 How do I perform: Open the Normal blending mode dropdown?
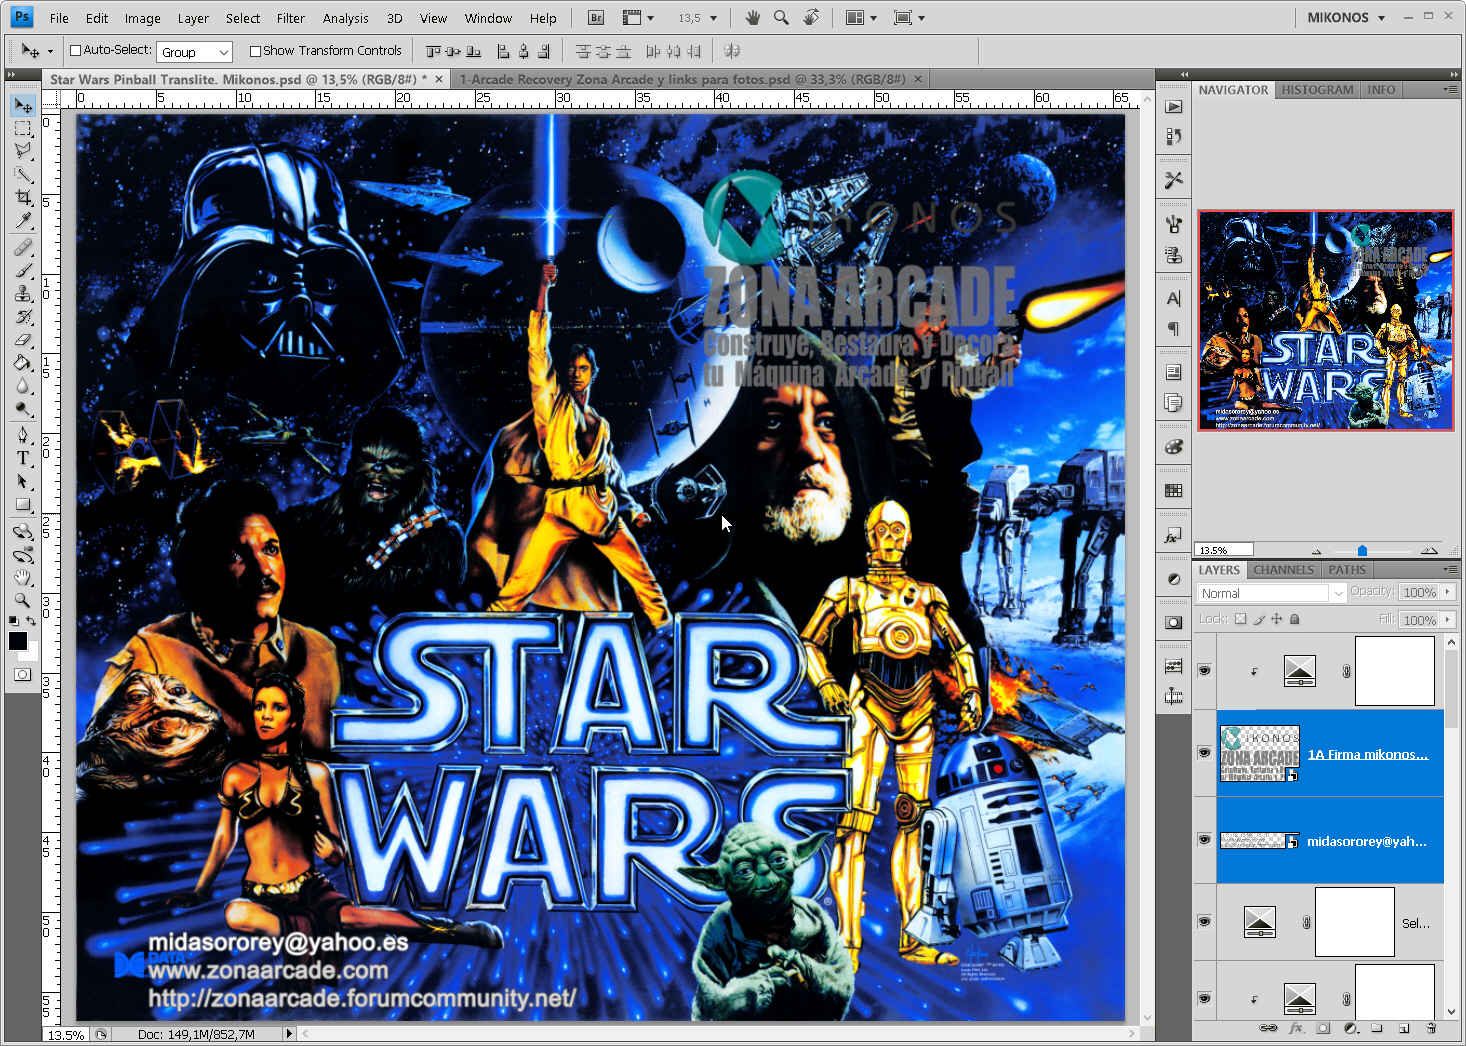pyautogui.click(x=1269, y=592)
